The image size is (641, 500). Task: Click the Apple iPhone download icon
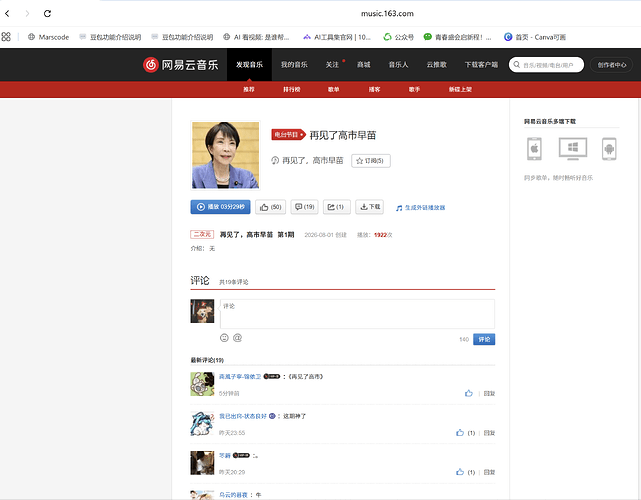pyautogui.click(x=534, y=149)
